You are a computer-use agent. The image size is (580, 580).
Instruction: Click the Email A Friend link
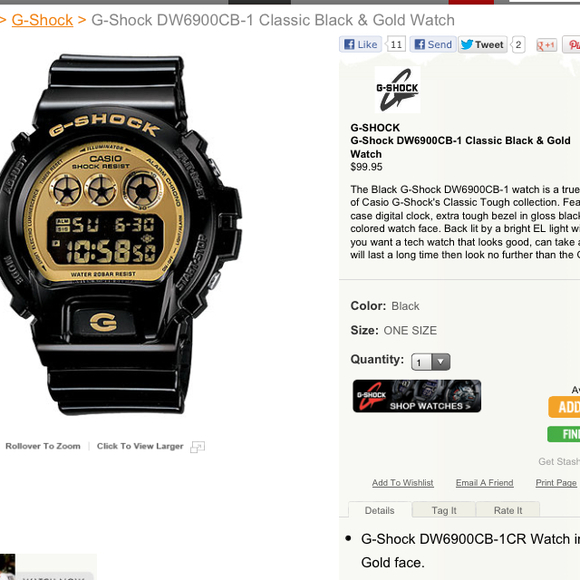point(485,483)
